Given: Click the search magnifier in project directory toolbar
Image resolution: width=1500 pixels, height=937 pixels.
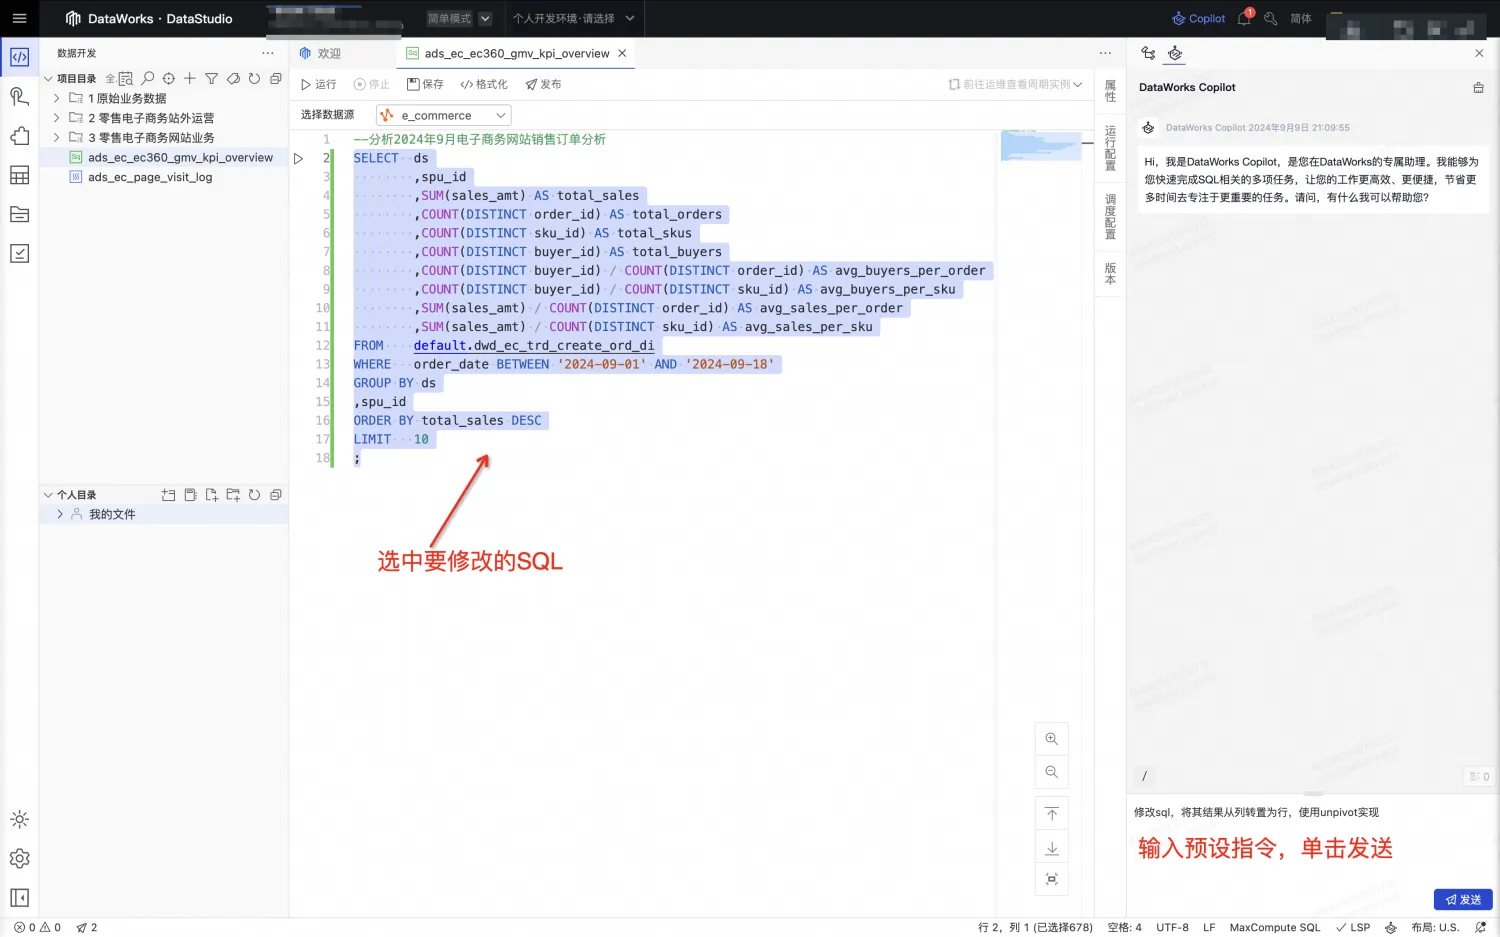Looking at the screenshot, I should click(148, 78).
